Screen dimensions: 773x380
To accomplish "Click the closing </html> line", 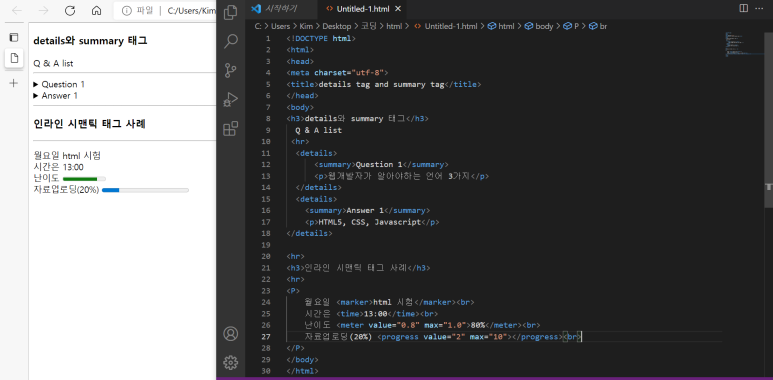I will tap(302, 371).
